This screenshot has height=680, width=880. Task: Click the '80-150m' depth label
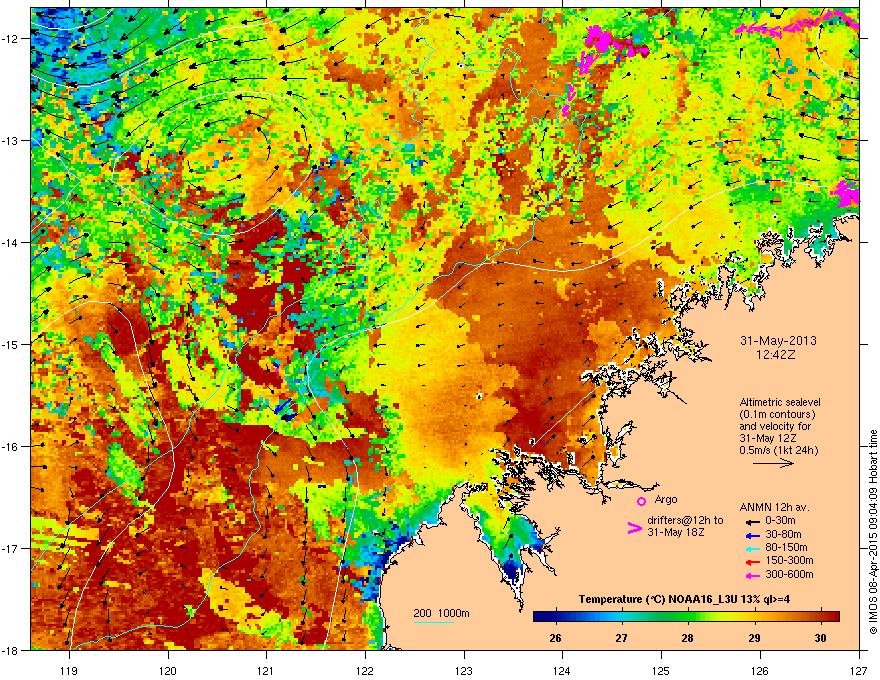tap(786, 547)
